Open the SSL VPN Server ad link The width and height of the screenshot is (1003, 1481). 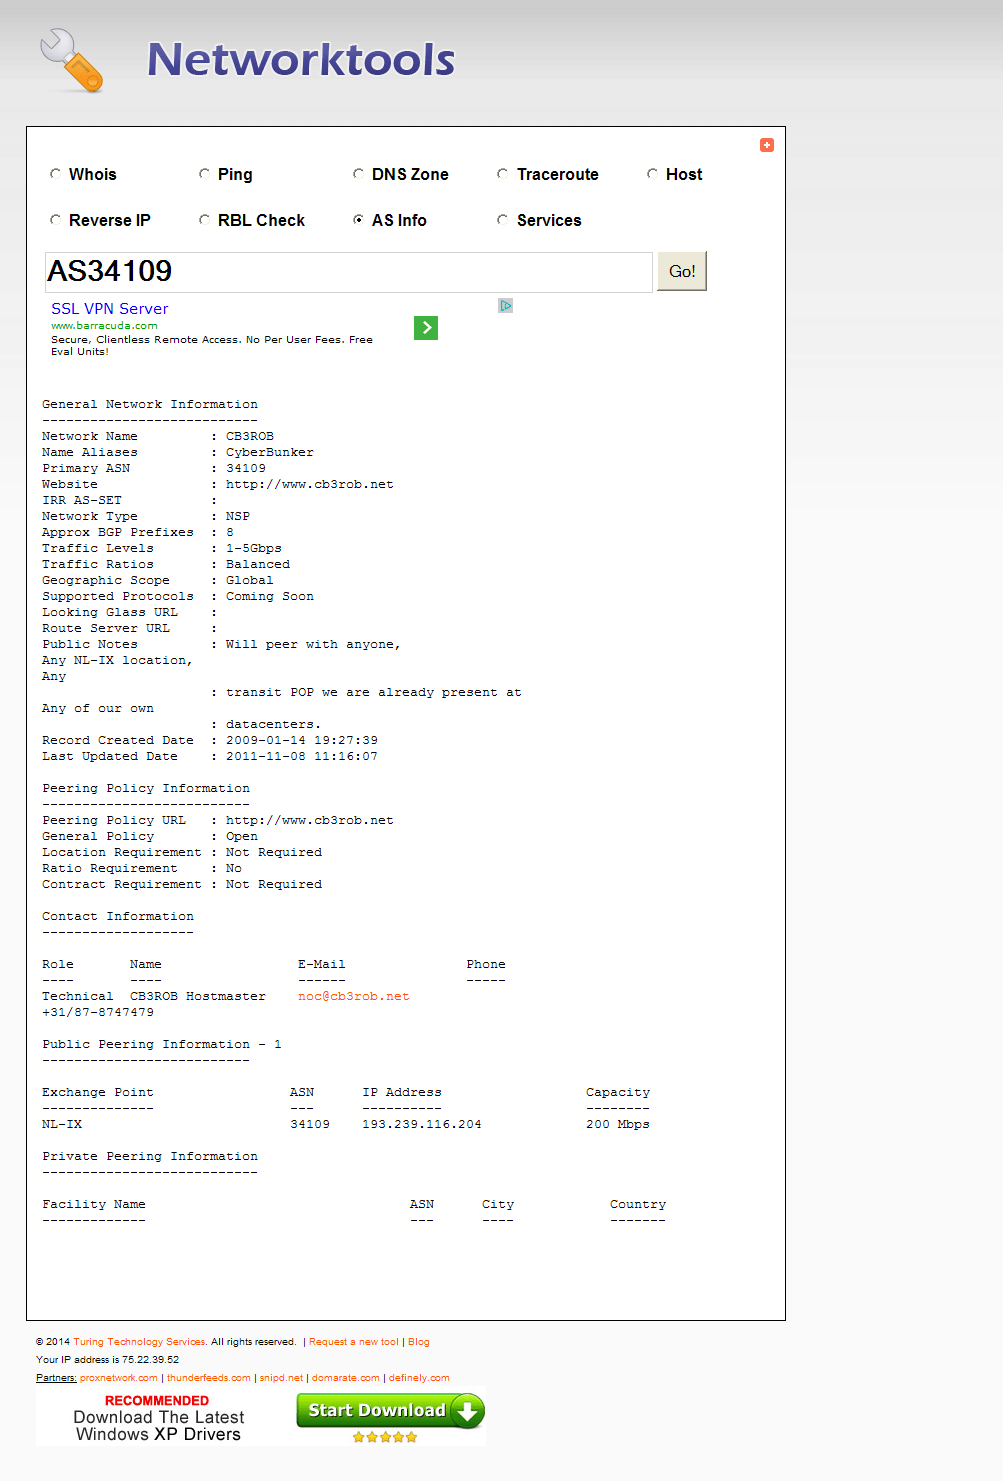coord(110,309)
